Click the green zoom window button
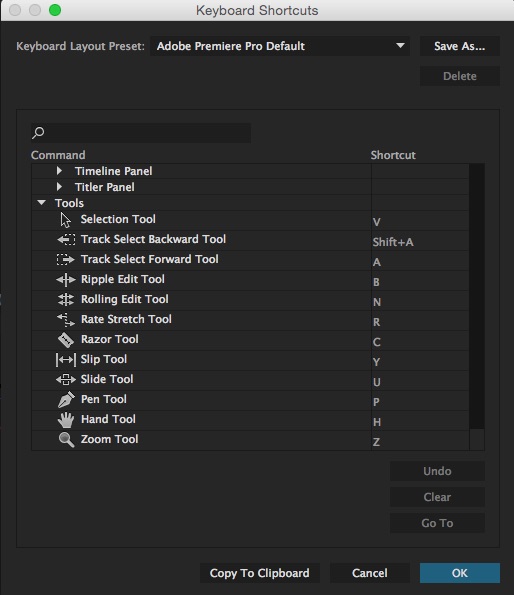The image size is (514, 595). (x=55, y=10)
